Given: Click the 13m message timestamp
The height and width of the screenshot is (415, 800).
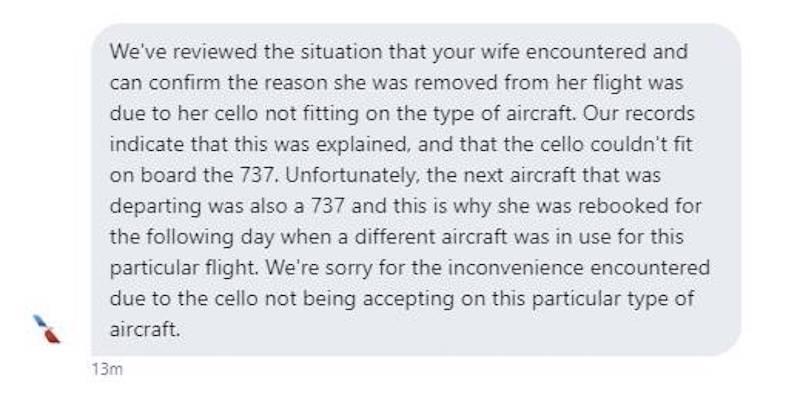Looking at the screenshot, I should pyautogui.click(x=107, y=369).
